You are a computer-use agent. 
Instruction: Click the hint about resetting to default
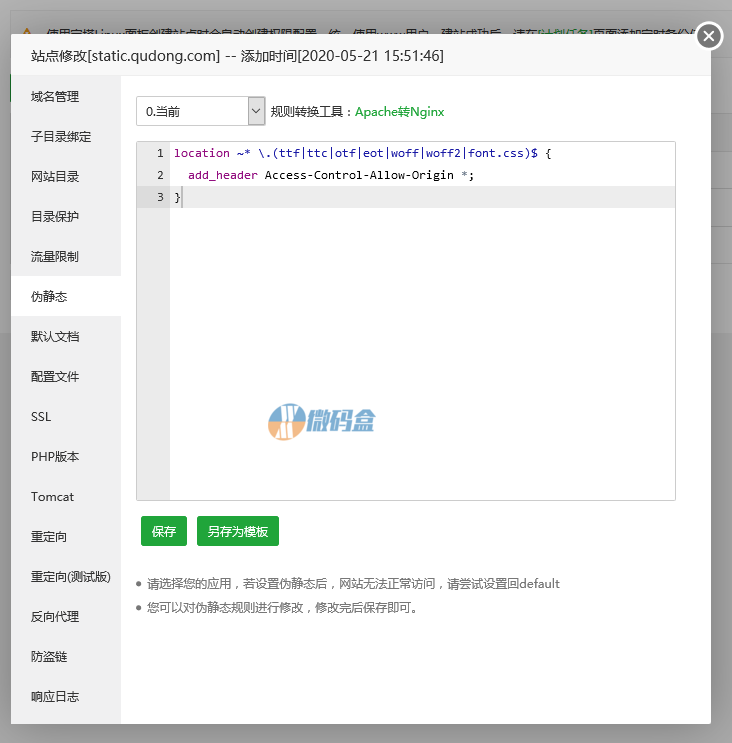(x=353, y=584)
